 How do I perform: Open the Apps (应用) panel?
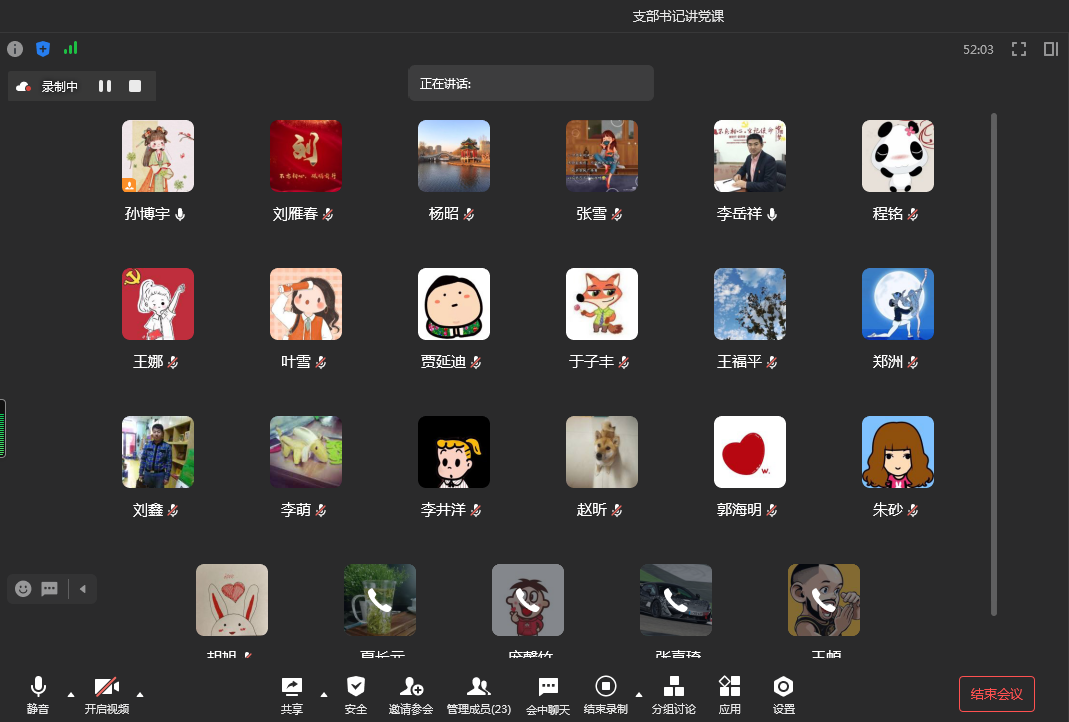730,695
